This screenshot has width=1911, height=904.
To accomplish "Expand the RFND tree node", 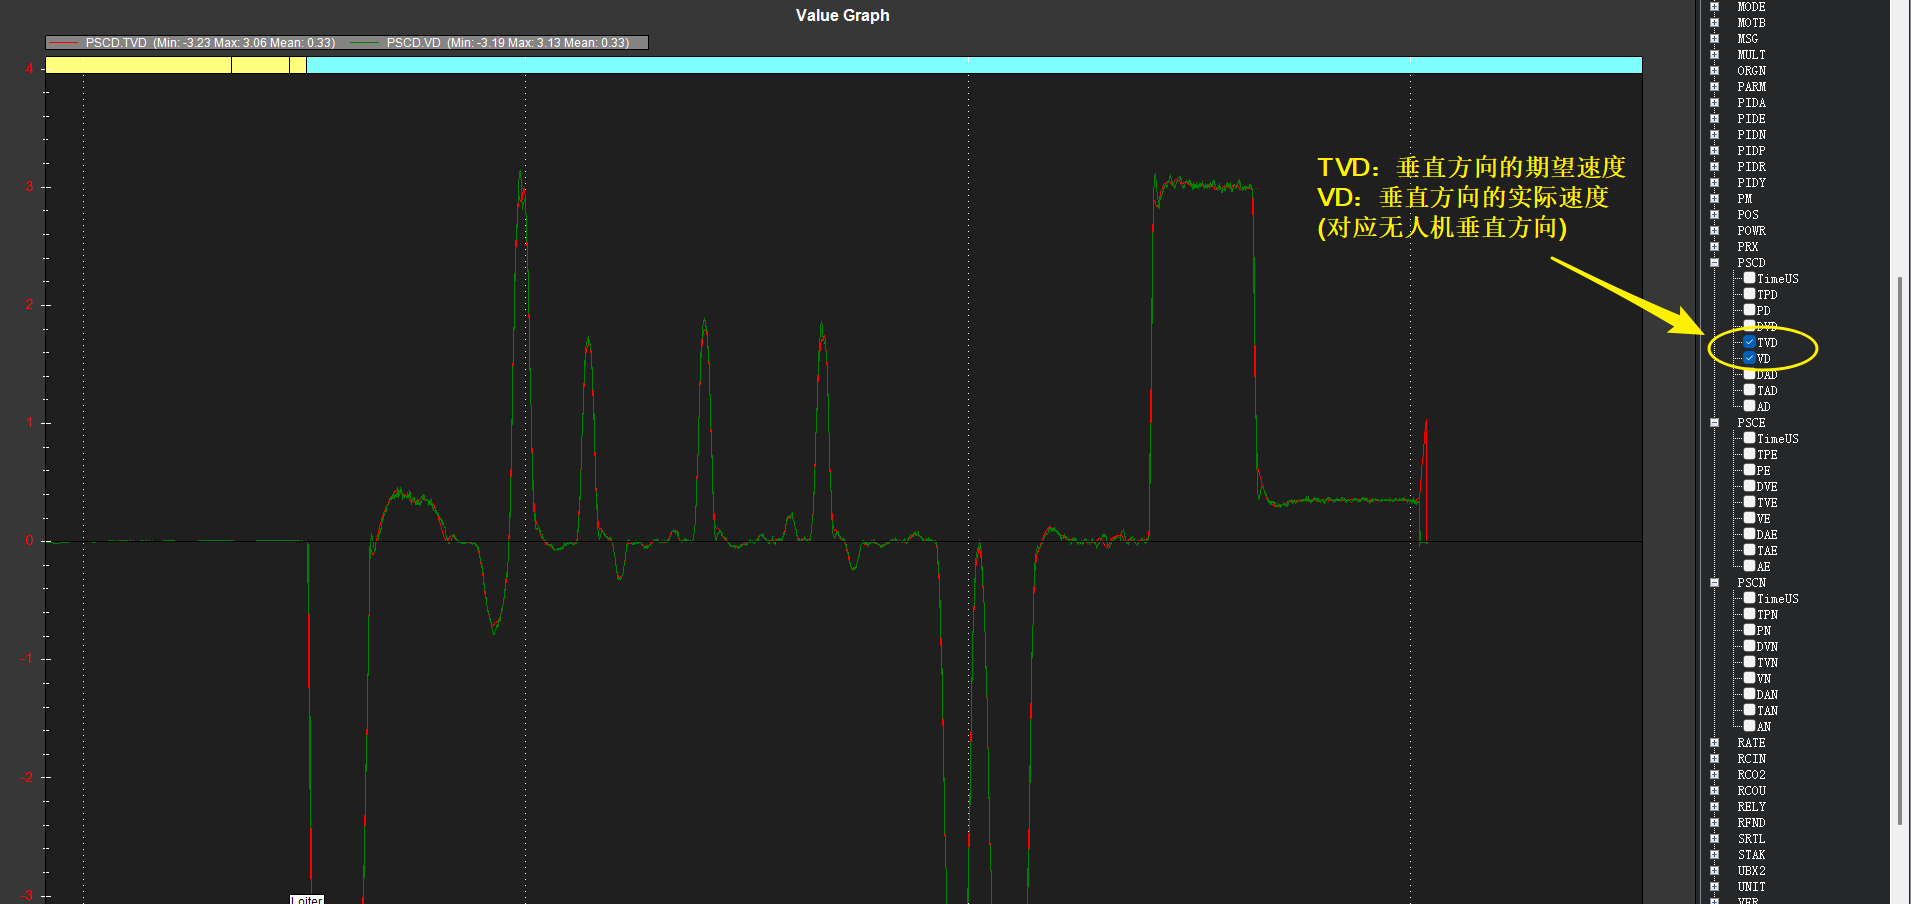I will click(x=1714, y=823).
